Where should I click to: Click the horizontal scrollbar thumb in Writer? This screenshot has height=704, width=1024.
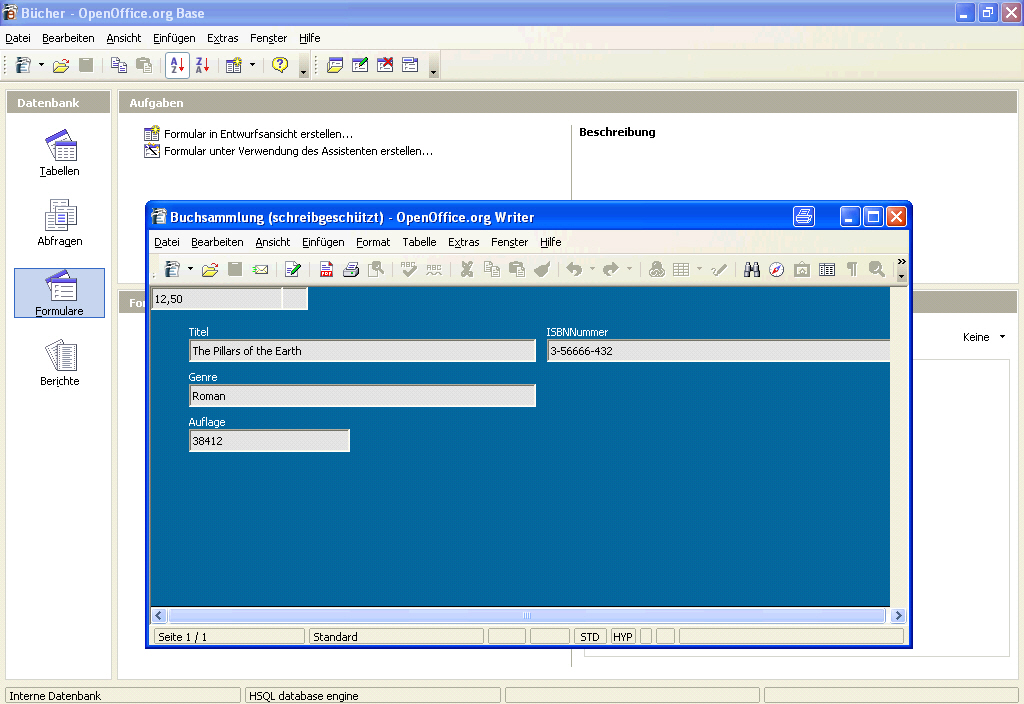click(x=527, y=615)
